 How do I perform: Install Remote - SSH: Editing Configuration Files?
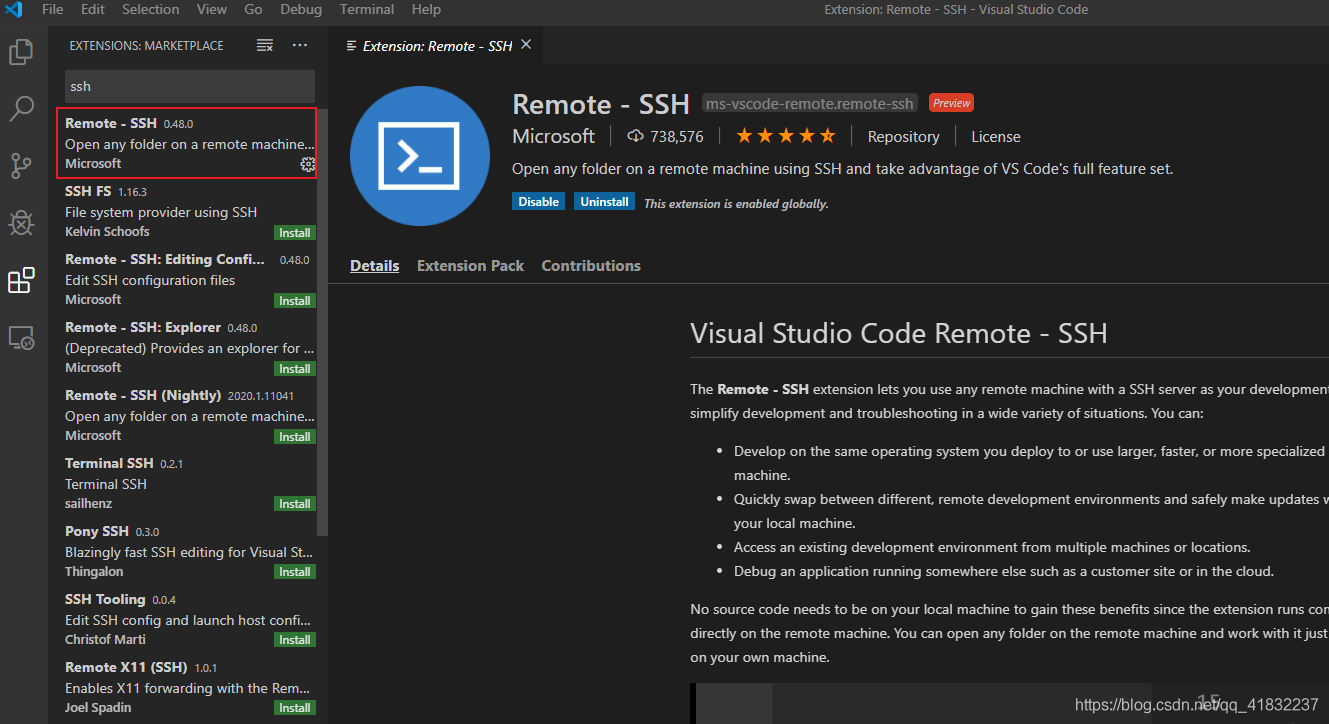295,301
